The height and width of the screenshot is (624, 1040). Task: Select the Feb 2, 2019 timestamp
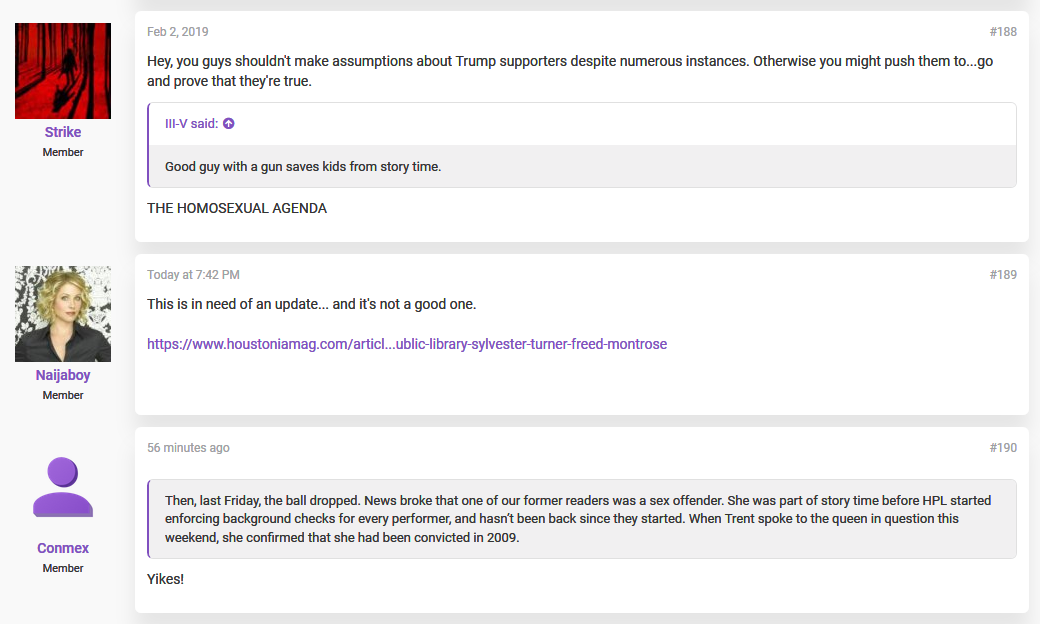pos(178,31)
